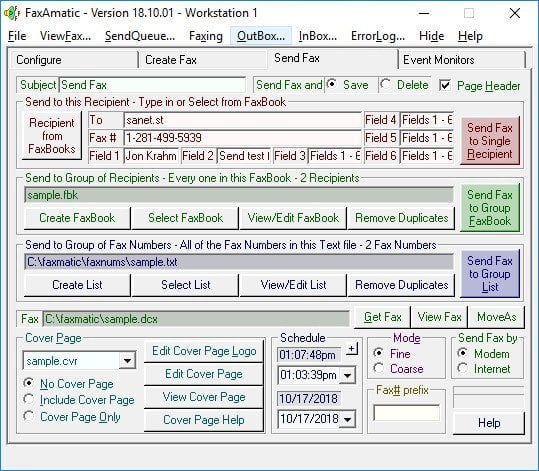
Task: Click the Subject input field
Action: 153,85
